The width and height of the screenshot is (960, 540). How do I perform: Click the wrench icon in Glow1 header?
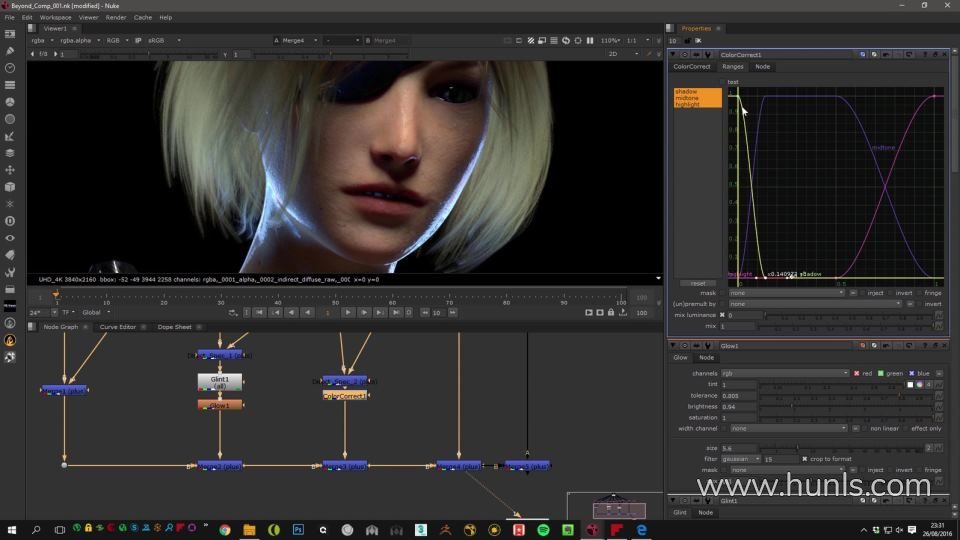[x=708, y=346]
